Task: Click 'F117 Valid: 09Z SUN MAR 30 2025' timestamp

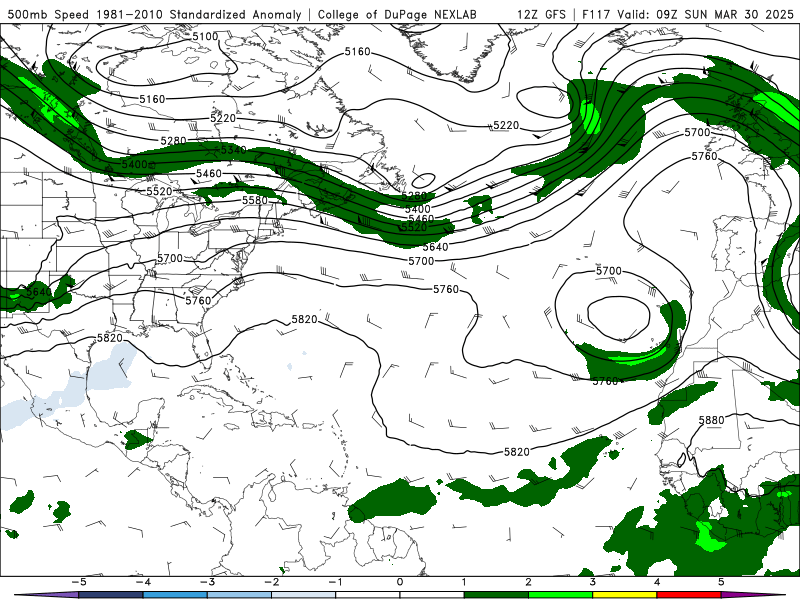Action: [x=688, y=14]
